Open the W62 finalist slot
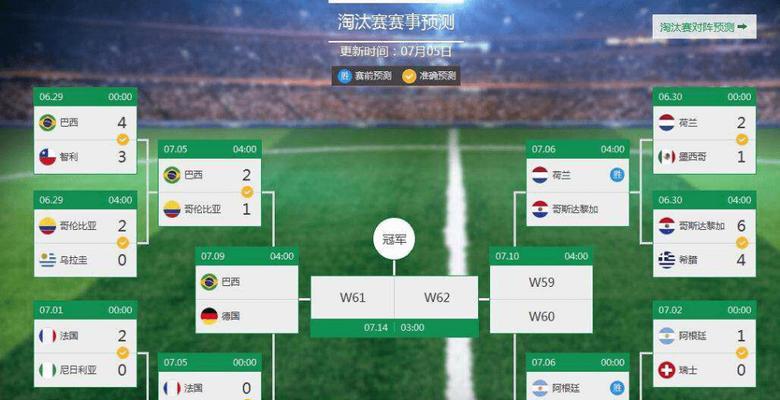The height and width of the screenshot is (400, 780). tap(437, 298)
